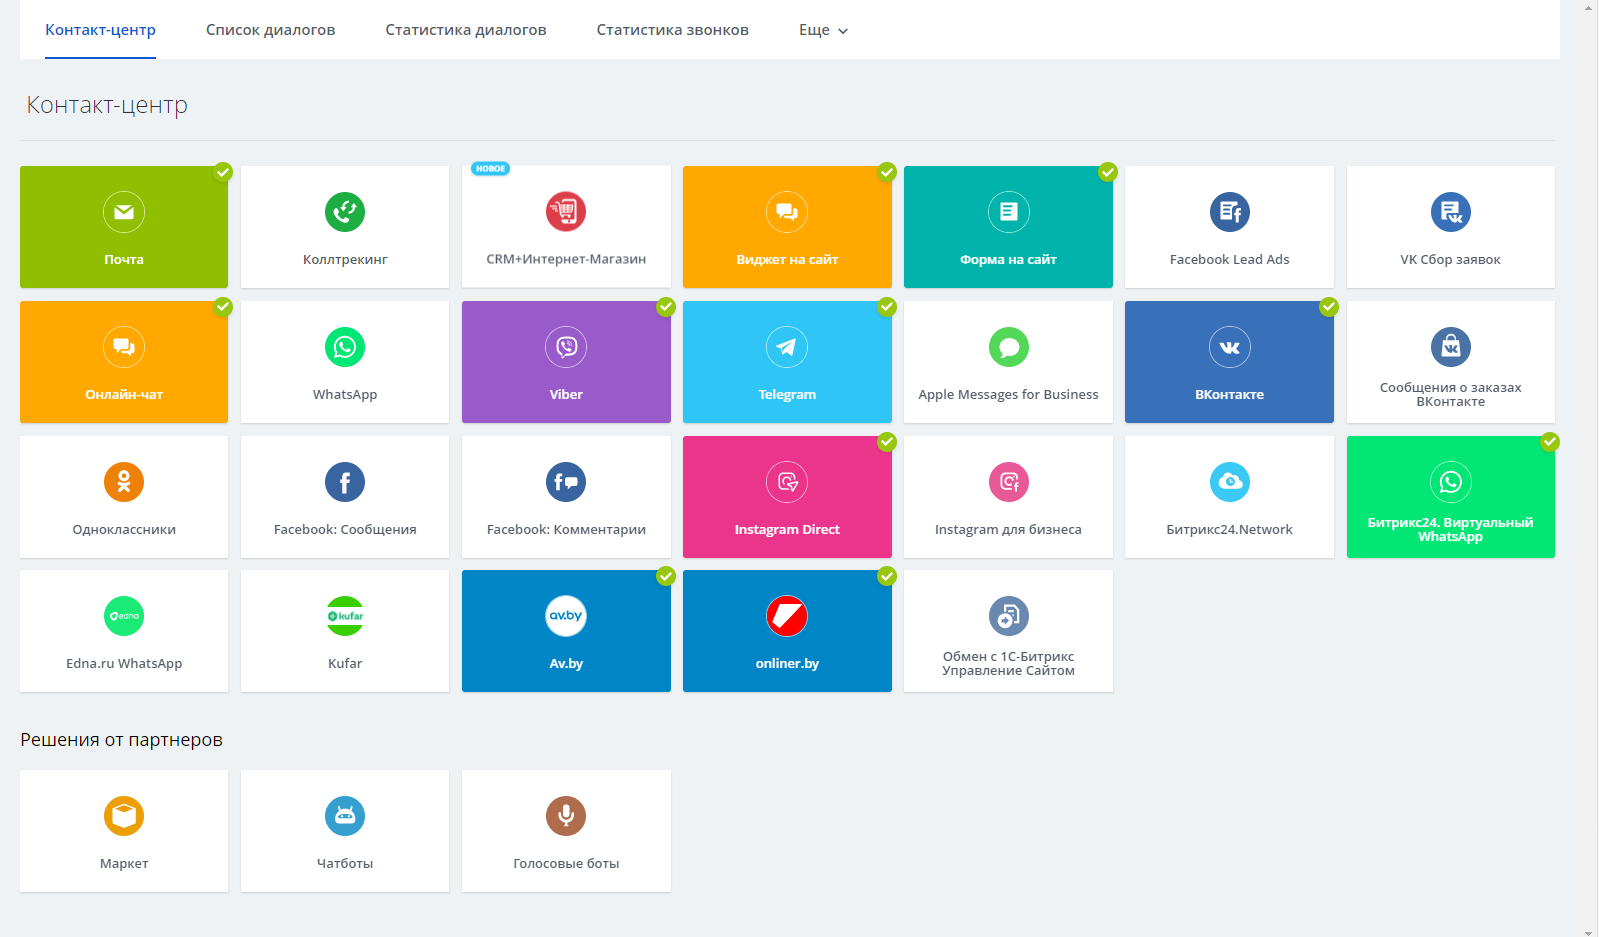The height and width of the screenshot is (937, 1599).
Task: Select the Виджет на сайт chat icon
Action: click(787, 212)
